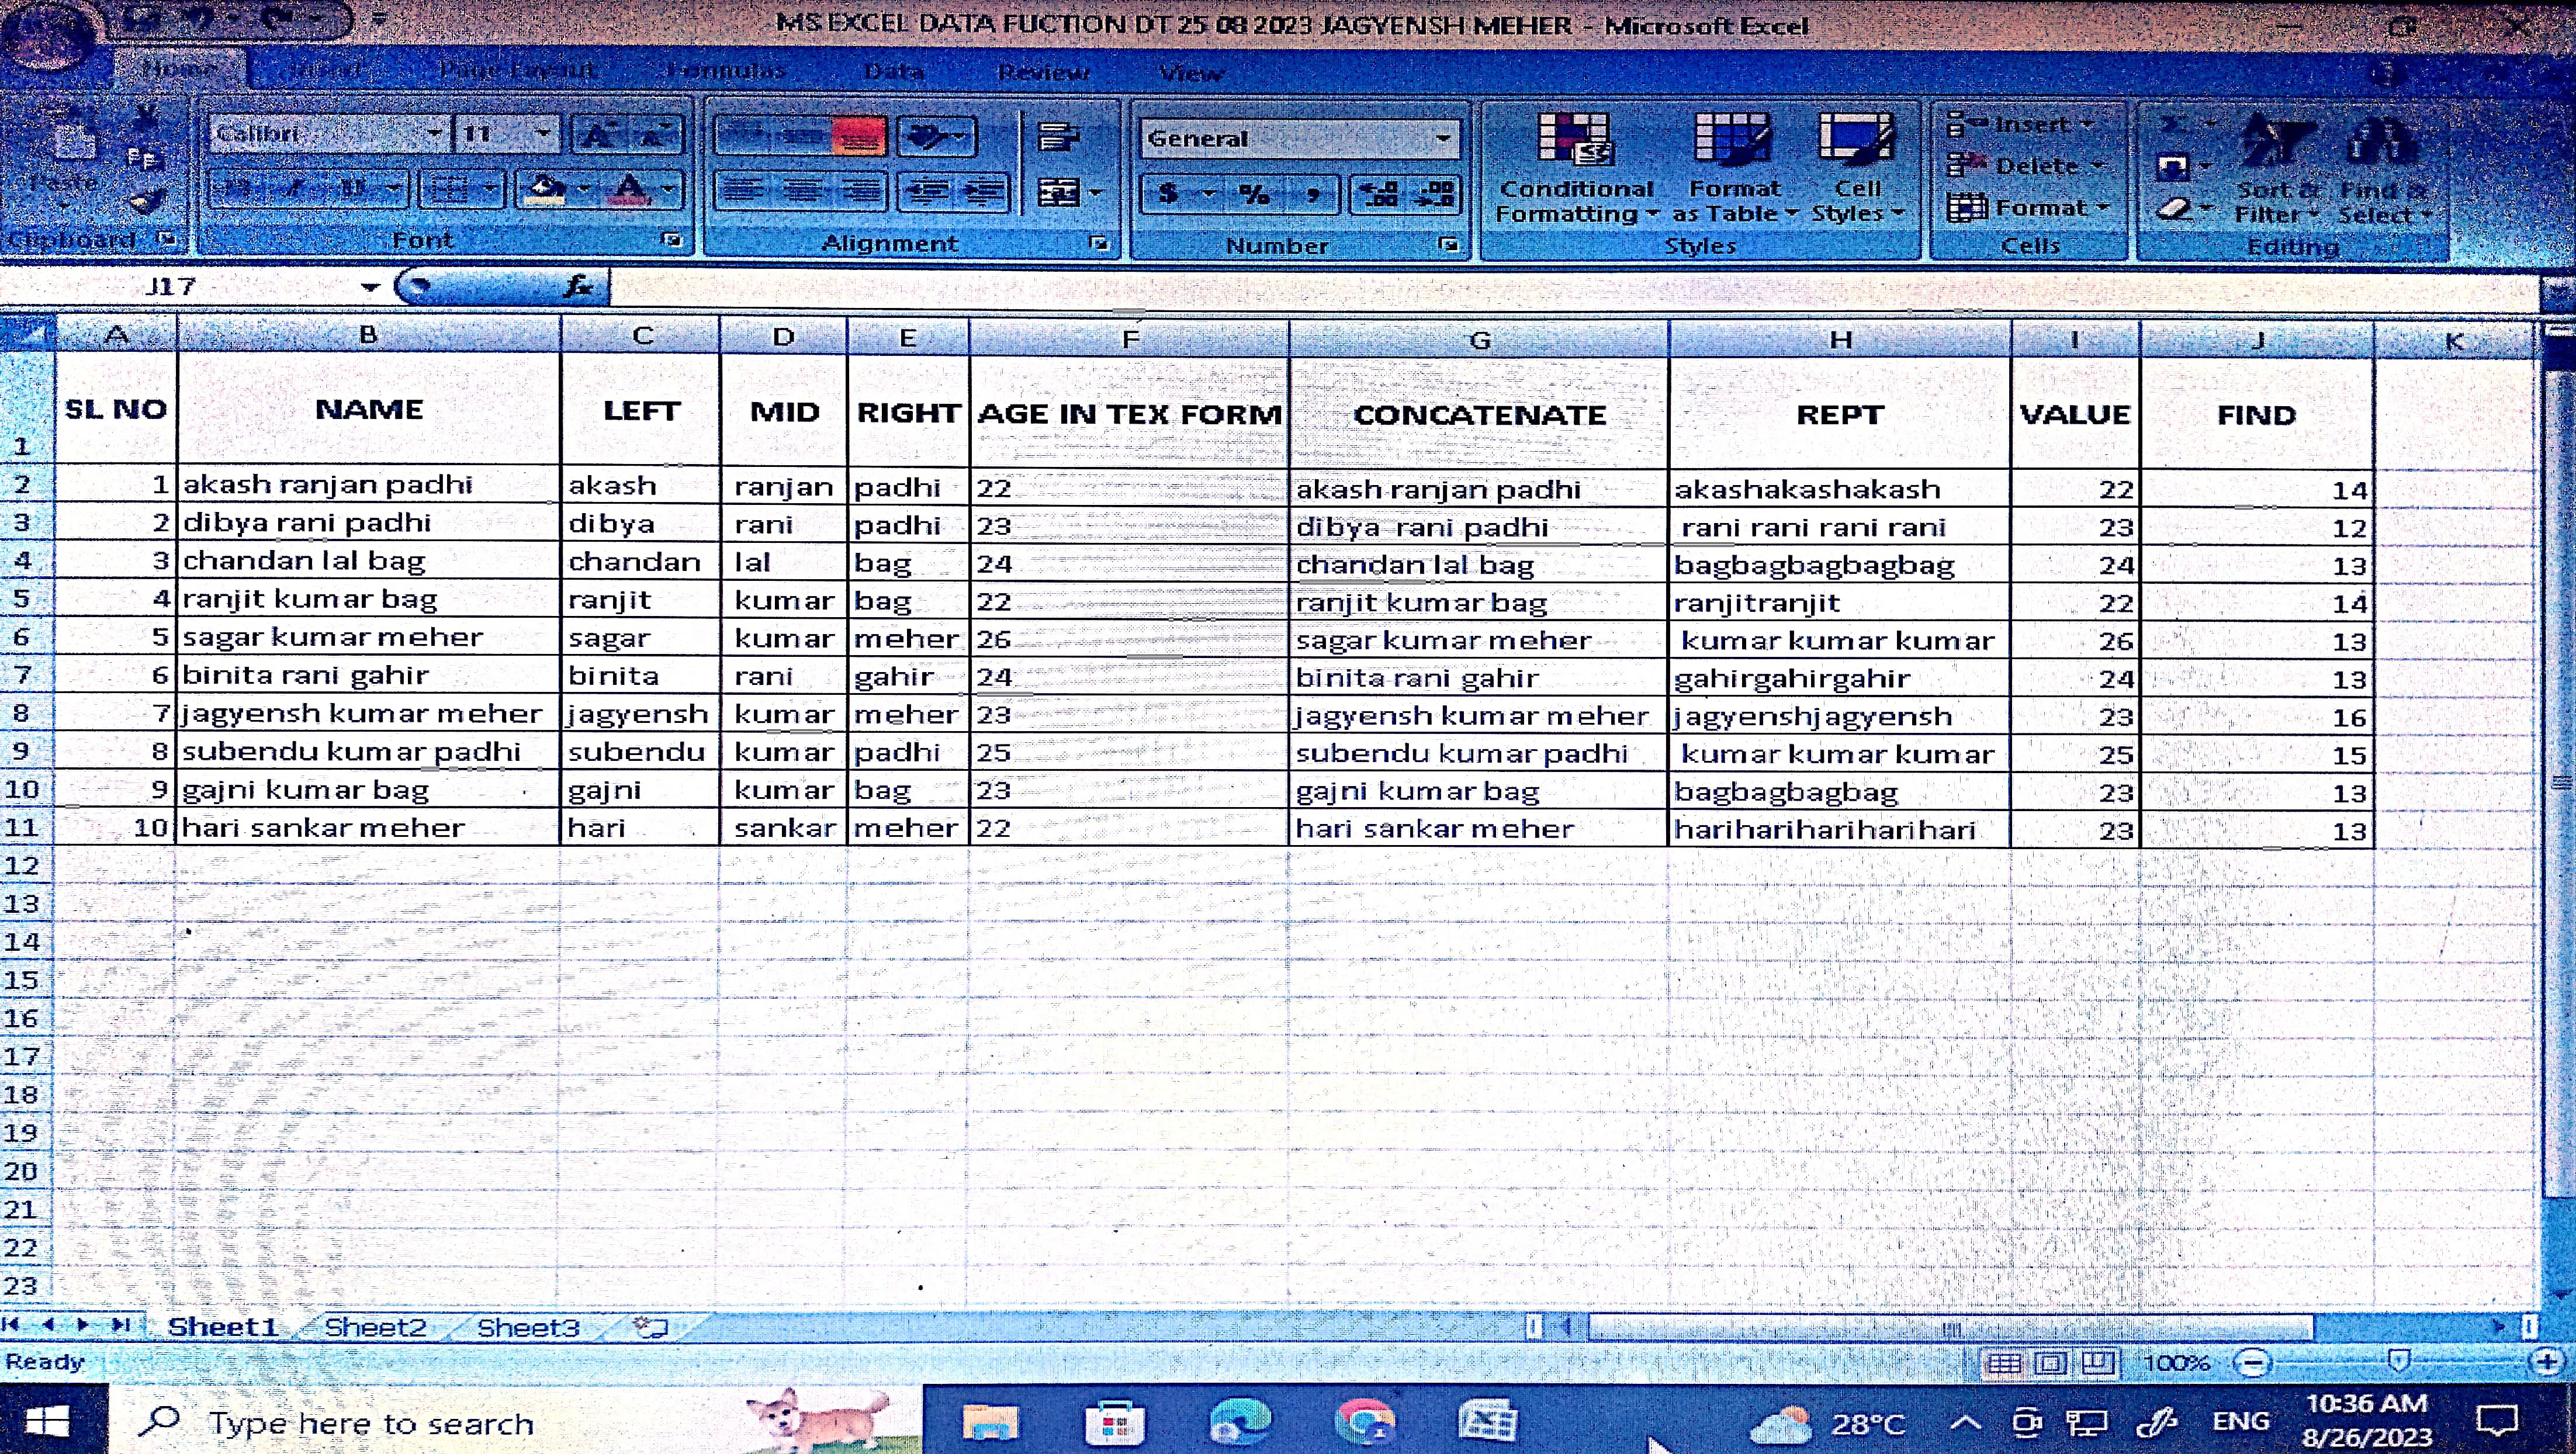
Task: Expand the font size dropdown
Action: (543, 133)
